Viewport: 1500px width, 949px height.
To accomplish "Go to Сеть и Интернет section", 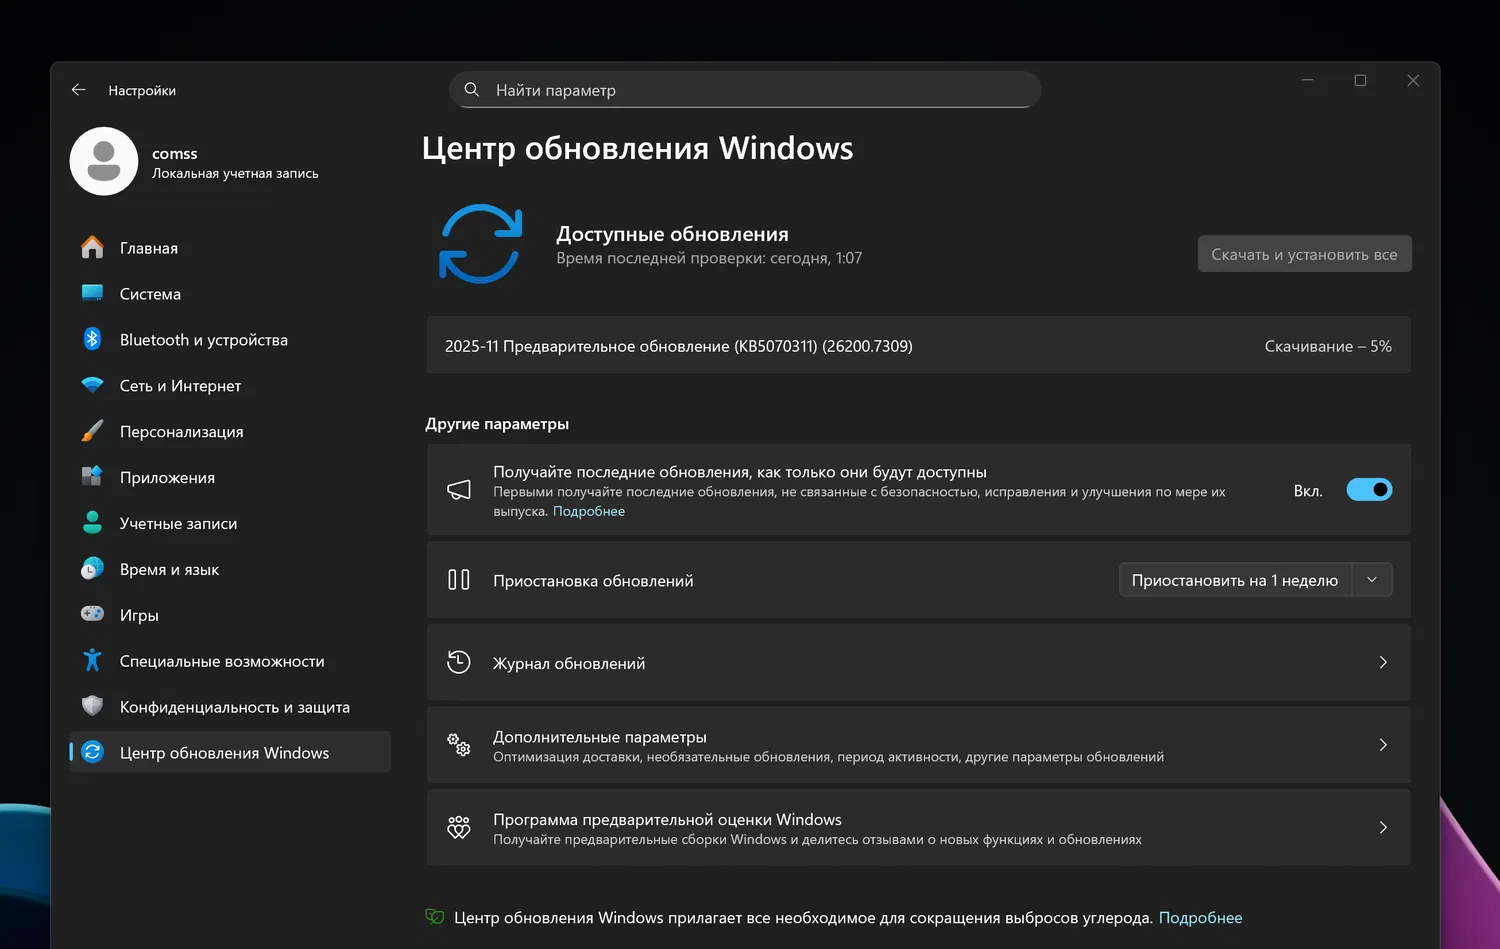I will (x=180, y=386).
